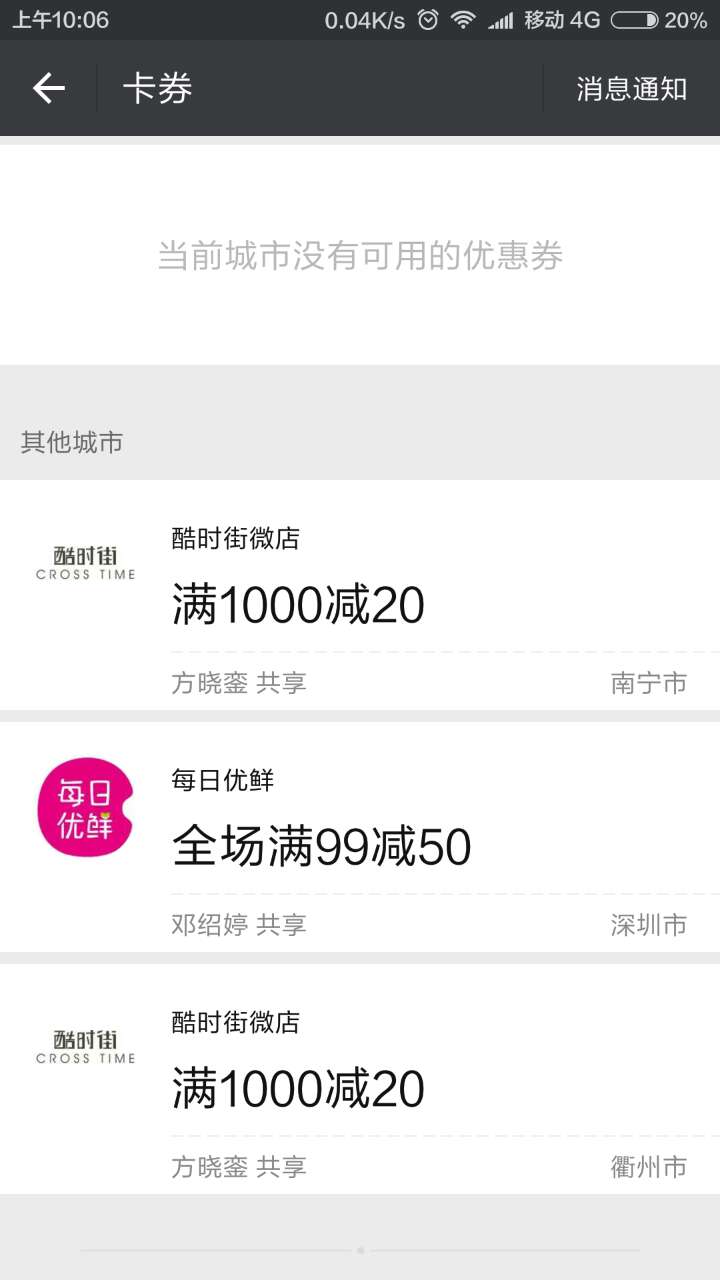The height and width of the screenshot is (1280, 720).
Task: Tap the 南宁市 city label
Action: [648, 683]
